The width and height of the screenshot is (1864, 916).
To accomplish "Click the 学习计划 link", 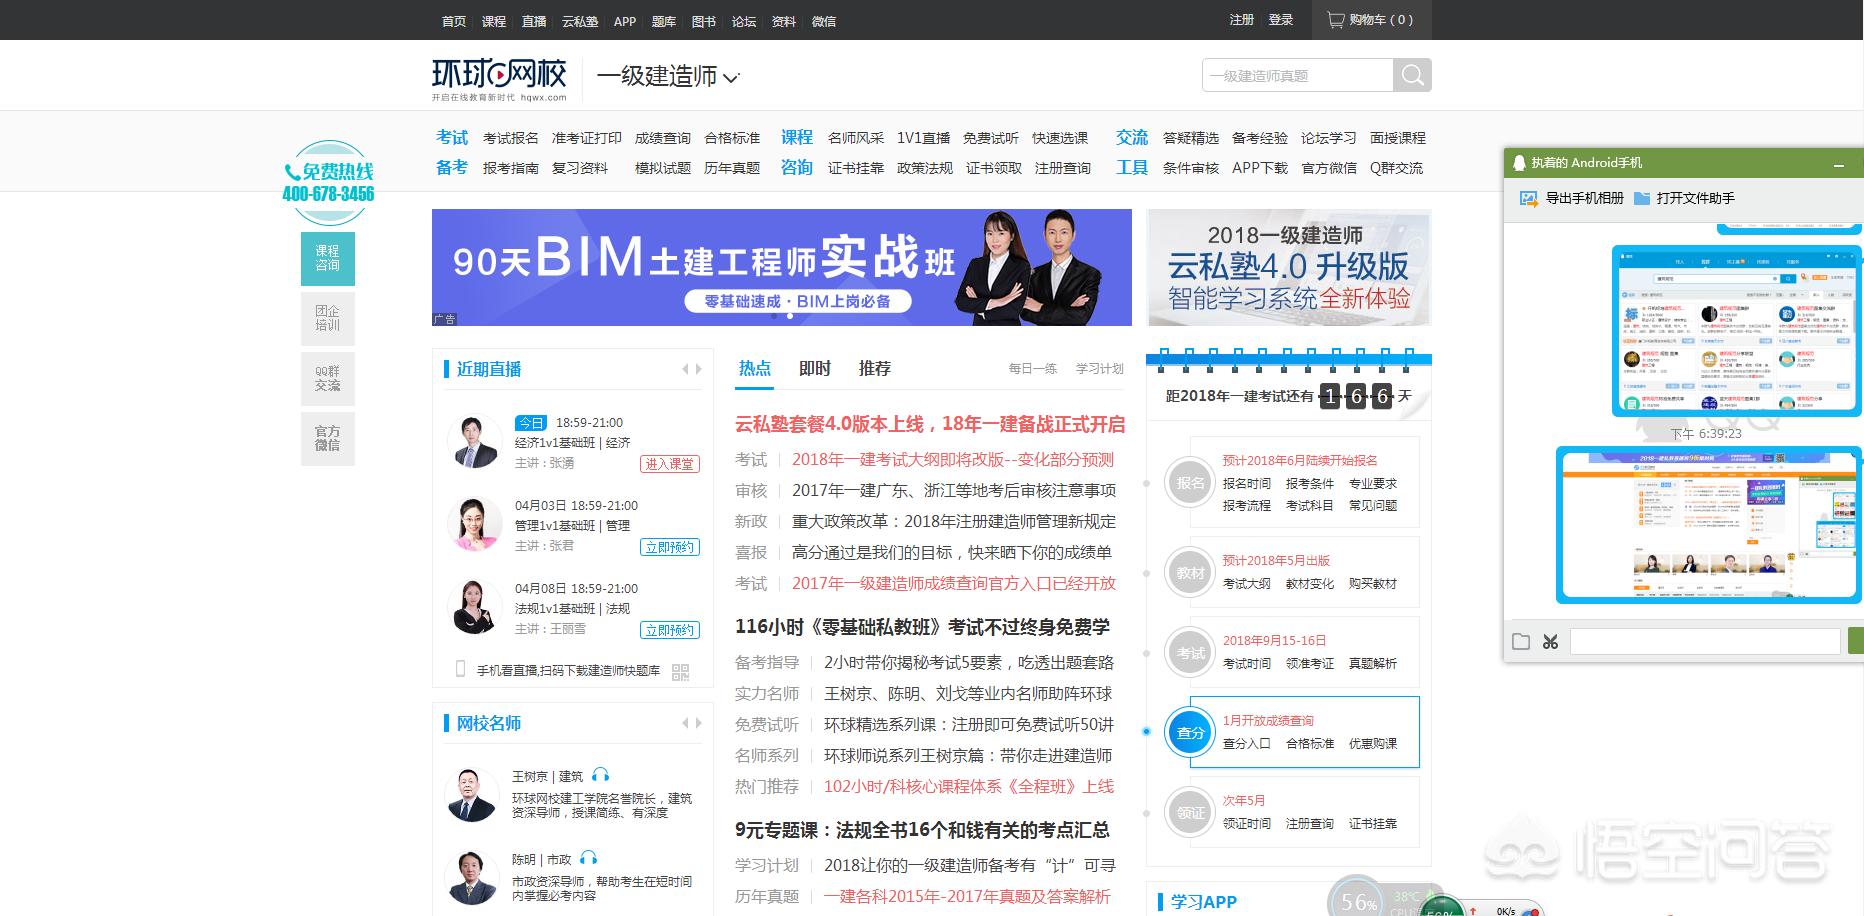I will tap(1100, 369).
